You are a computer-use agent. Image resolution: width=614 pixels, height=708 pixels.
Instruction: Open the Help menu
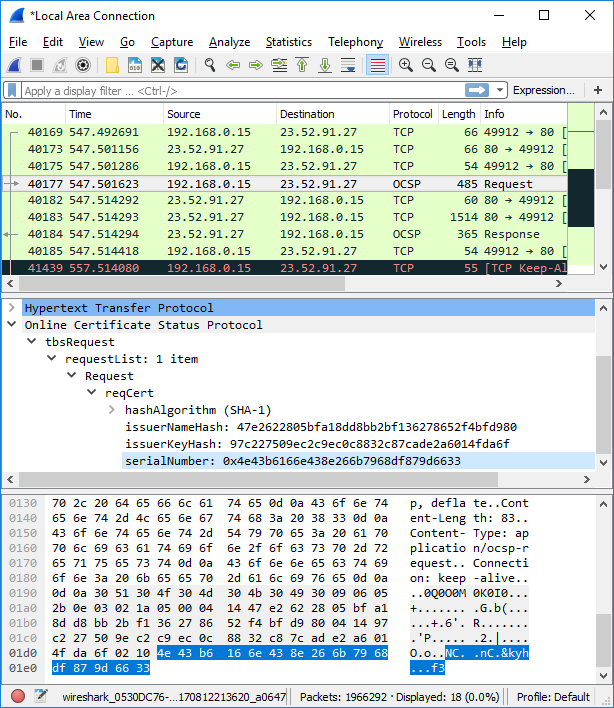coord(514,42)
